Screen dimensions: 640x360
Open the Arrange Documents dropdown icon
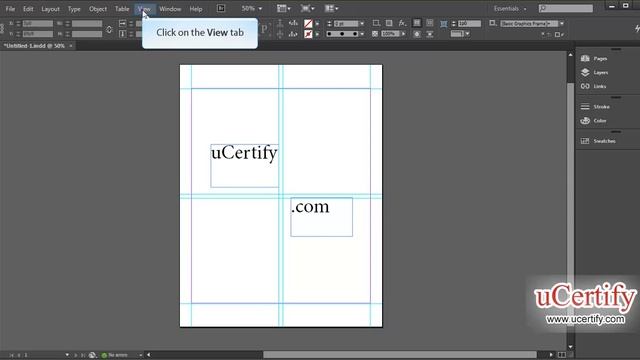(331, 8)
